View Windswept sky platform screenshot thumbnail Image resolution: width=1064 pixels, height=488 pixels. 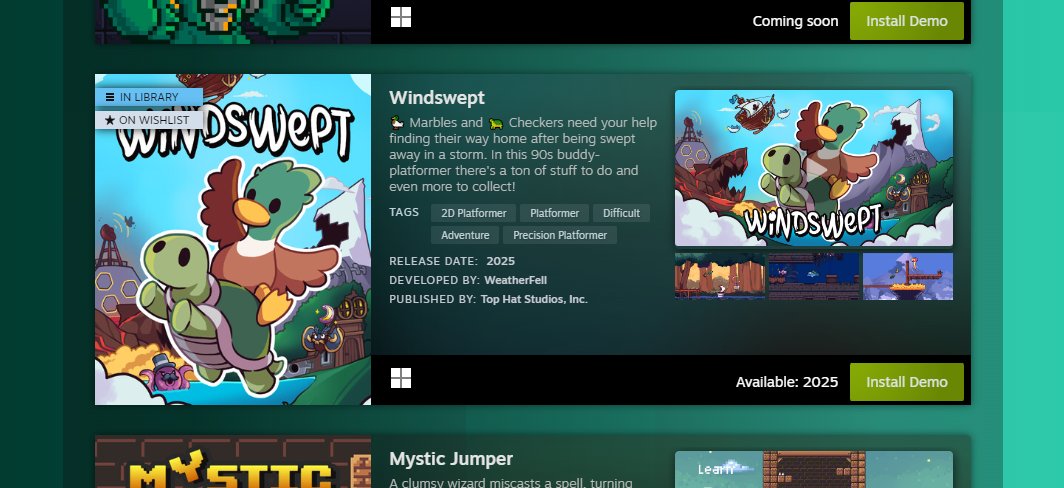(907, 276)
